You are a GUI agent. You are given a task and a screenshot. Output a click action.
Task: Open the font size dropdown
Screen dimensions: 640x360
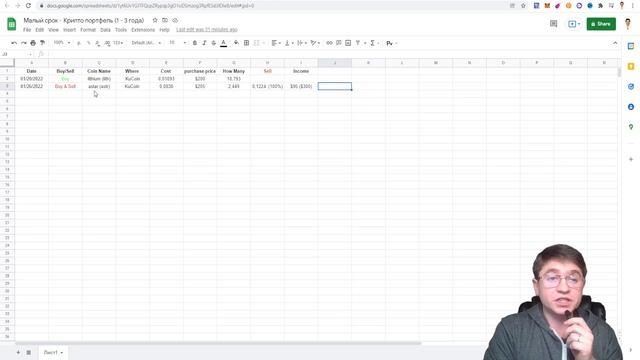(x=178, y=43)
